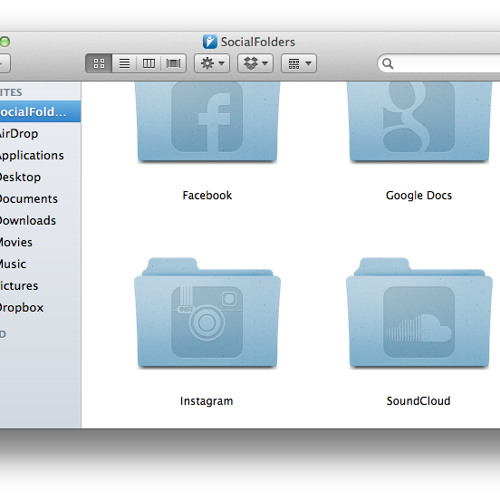Open Movies in the sidebar

(x=40, y=242)
